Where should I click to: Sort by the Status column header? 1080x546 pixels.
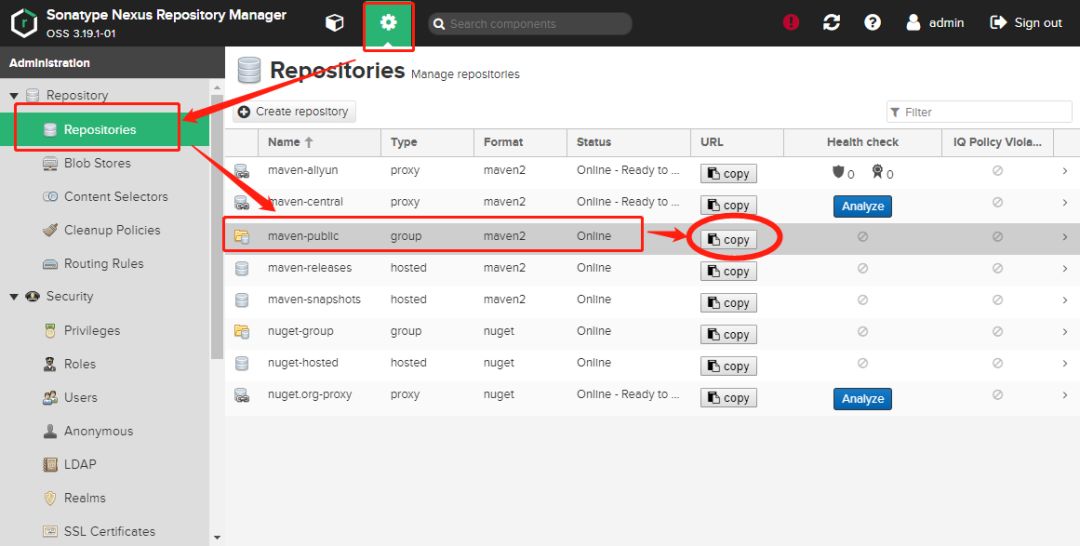628,142
